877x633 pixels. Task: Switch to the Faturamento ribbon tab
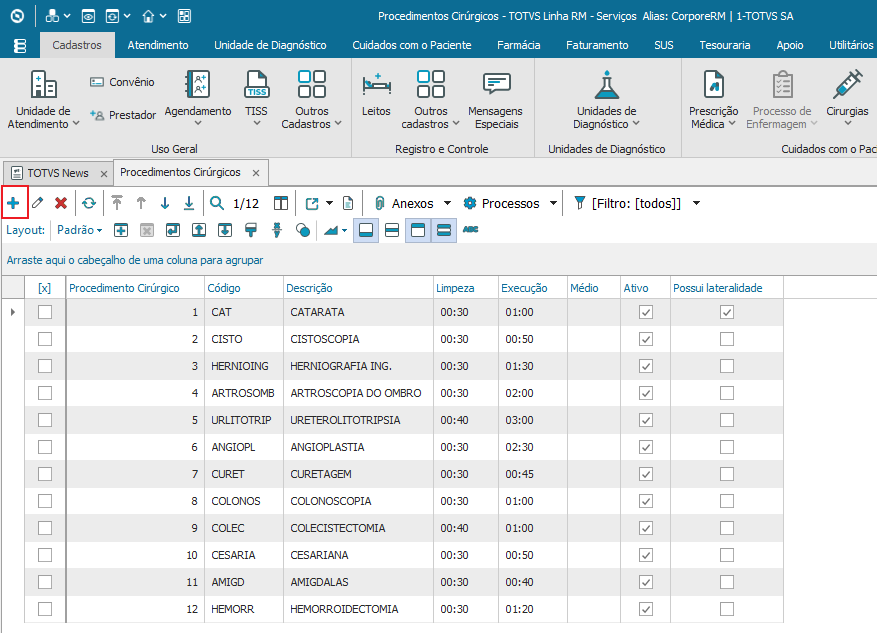(597, 45)
